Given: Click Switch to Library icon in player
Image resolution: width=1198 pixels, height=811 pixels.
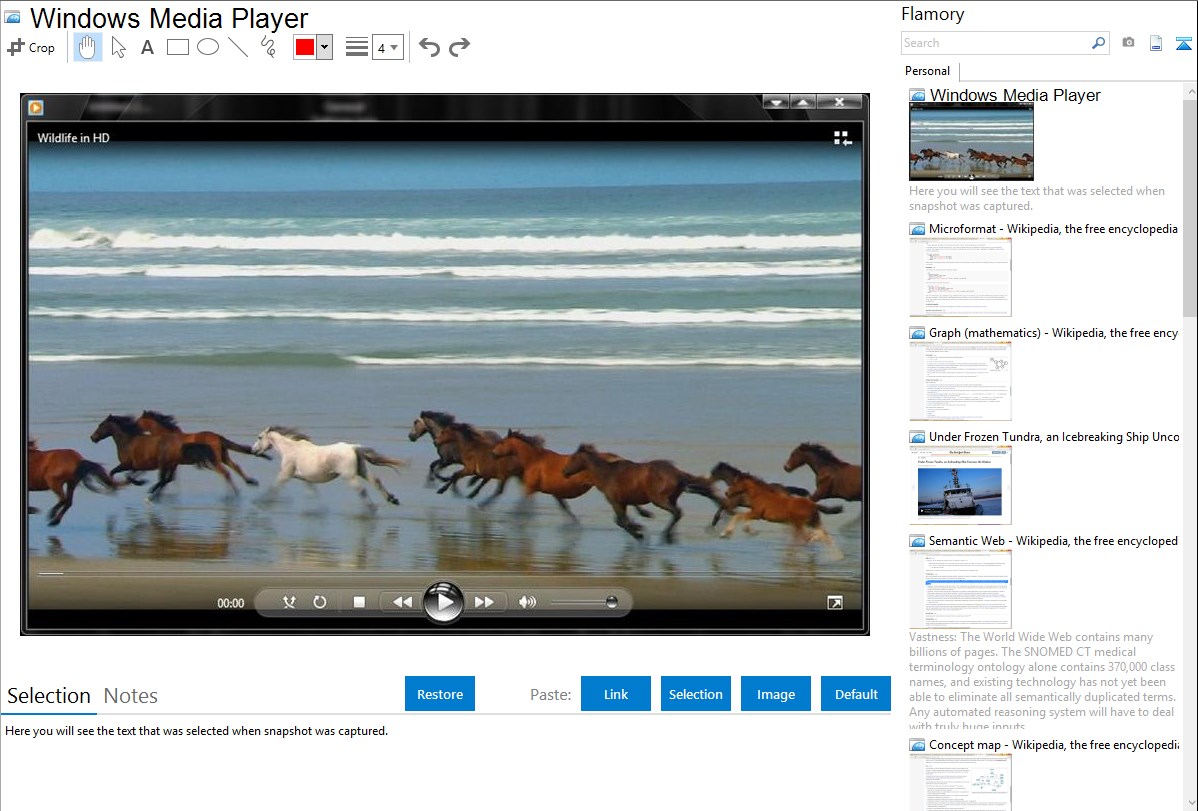Looking at the screenshot, I should [x=842, y=138].
